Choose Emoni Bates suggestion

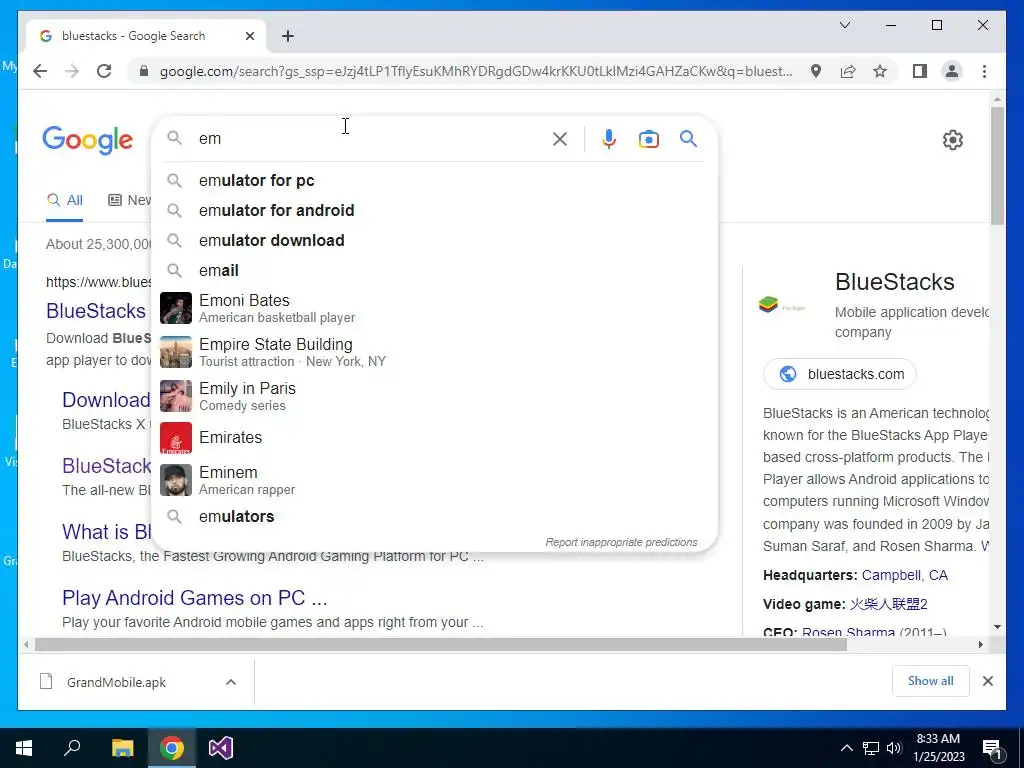click(x=434, y=308)
